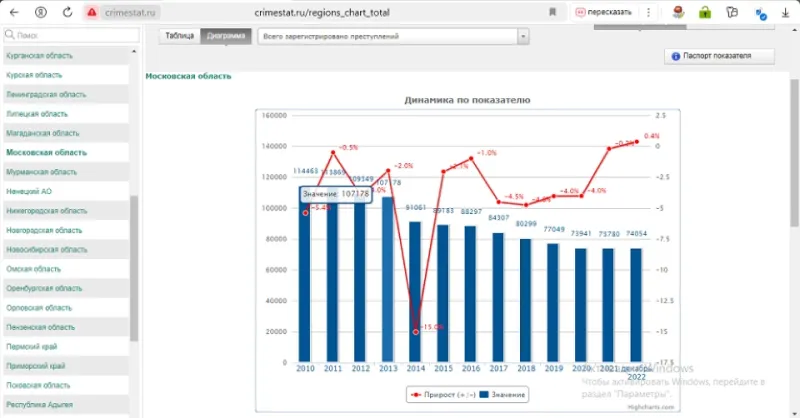The image size is (800, 418).
Task: Select the Диаграмма tab
Action: click(226, 36)
